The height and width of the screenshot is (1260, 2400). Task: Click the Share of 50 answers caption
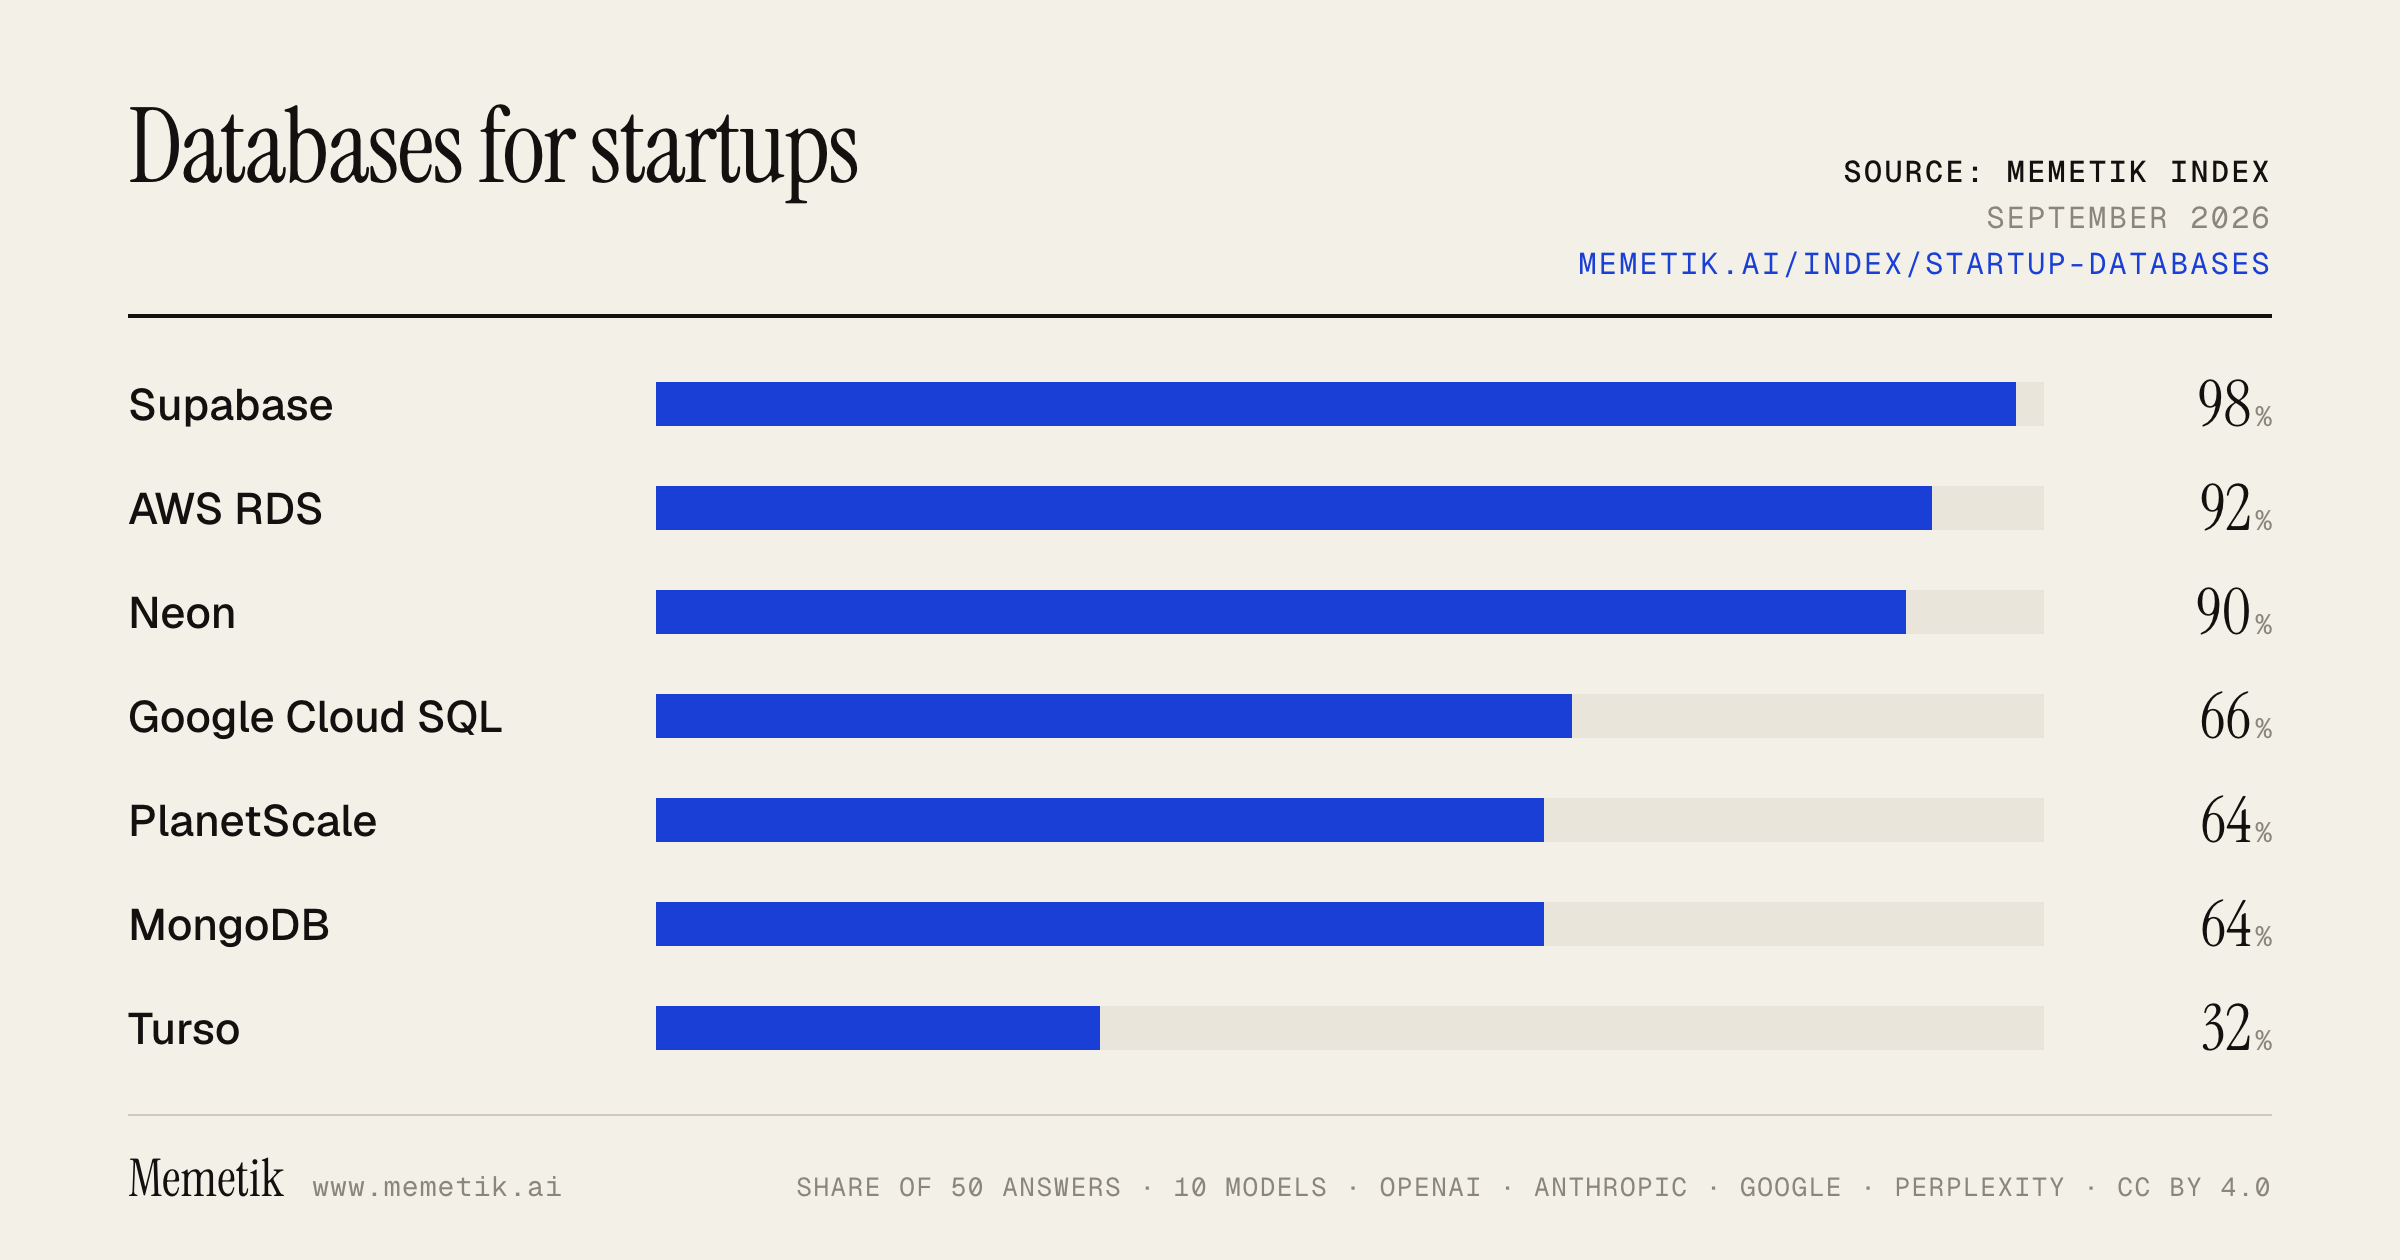point(958,1187)
